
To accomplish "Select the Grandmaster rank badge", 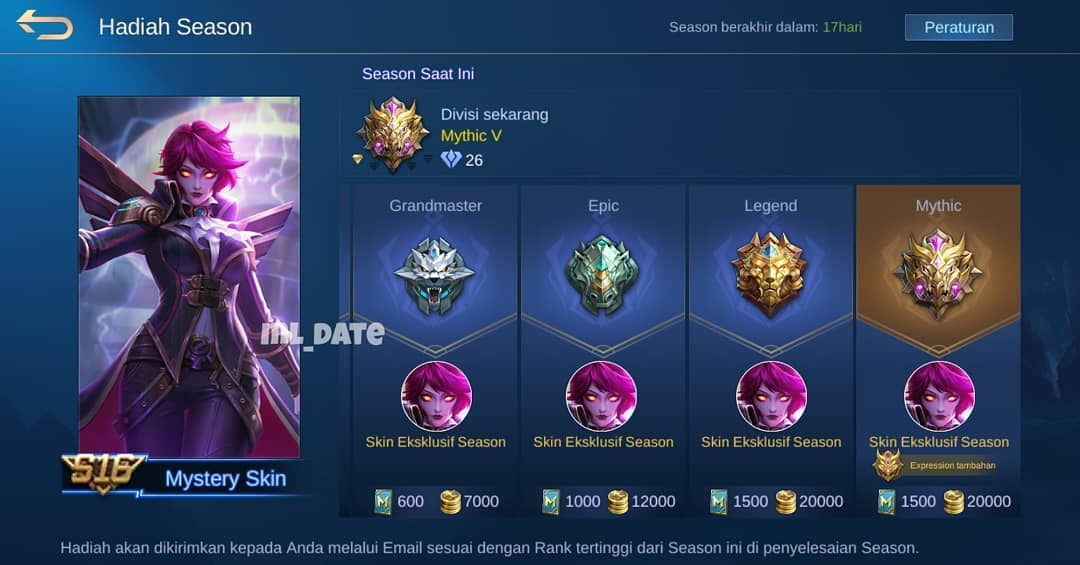I will click(x=434, y=275).
